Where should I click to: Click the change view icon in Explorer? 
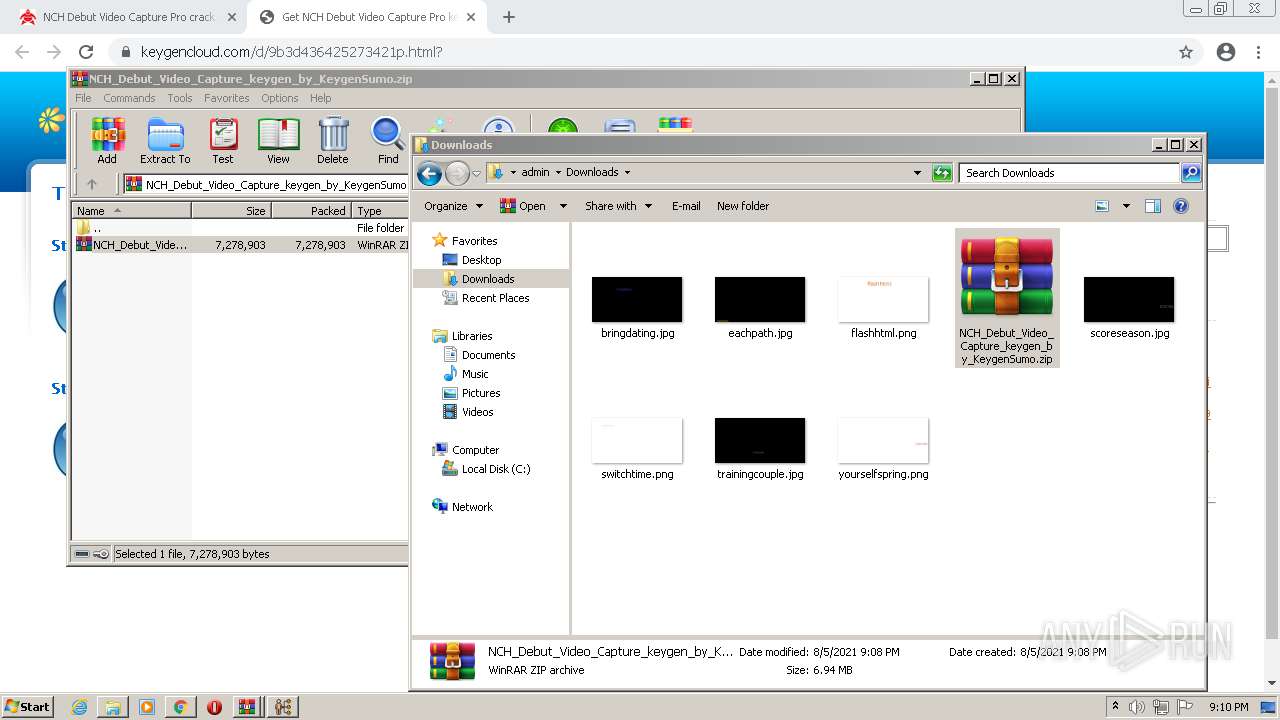[1102, 206]
